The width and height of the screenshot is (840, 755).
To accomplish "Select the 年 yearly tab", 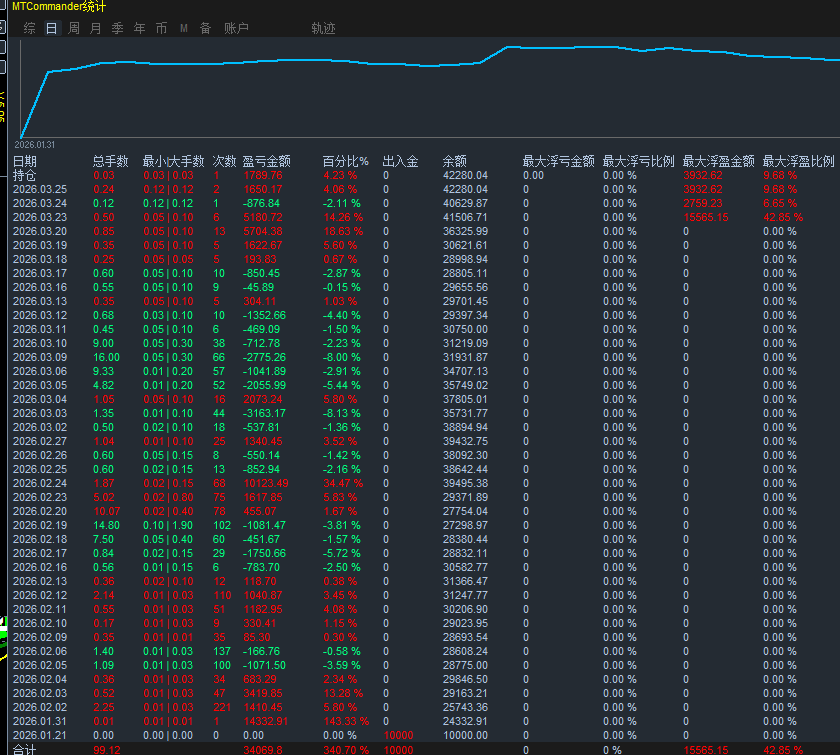I will (x=139, y=28).
